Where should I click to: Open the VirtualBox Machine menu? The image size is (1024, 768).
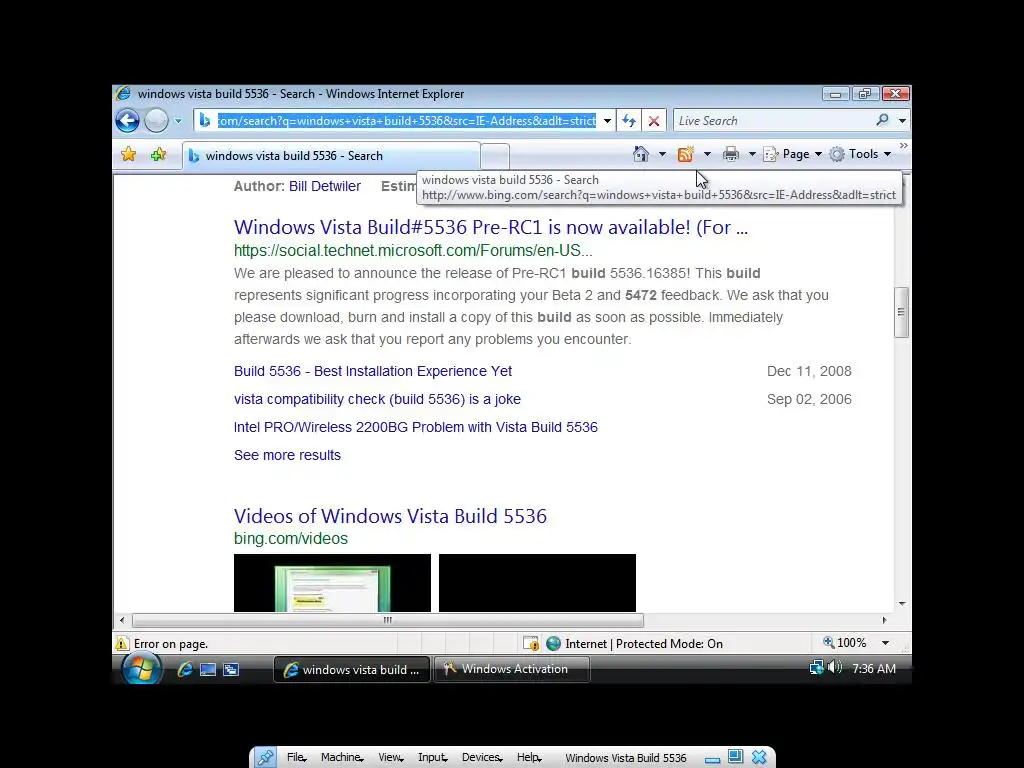tap(342, 758)
